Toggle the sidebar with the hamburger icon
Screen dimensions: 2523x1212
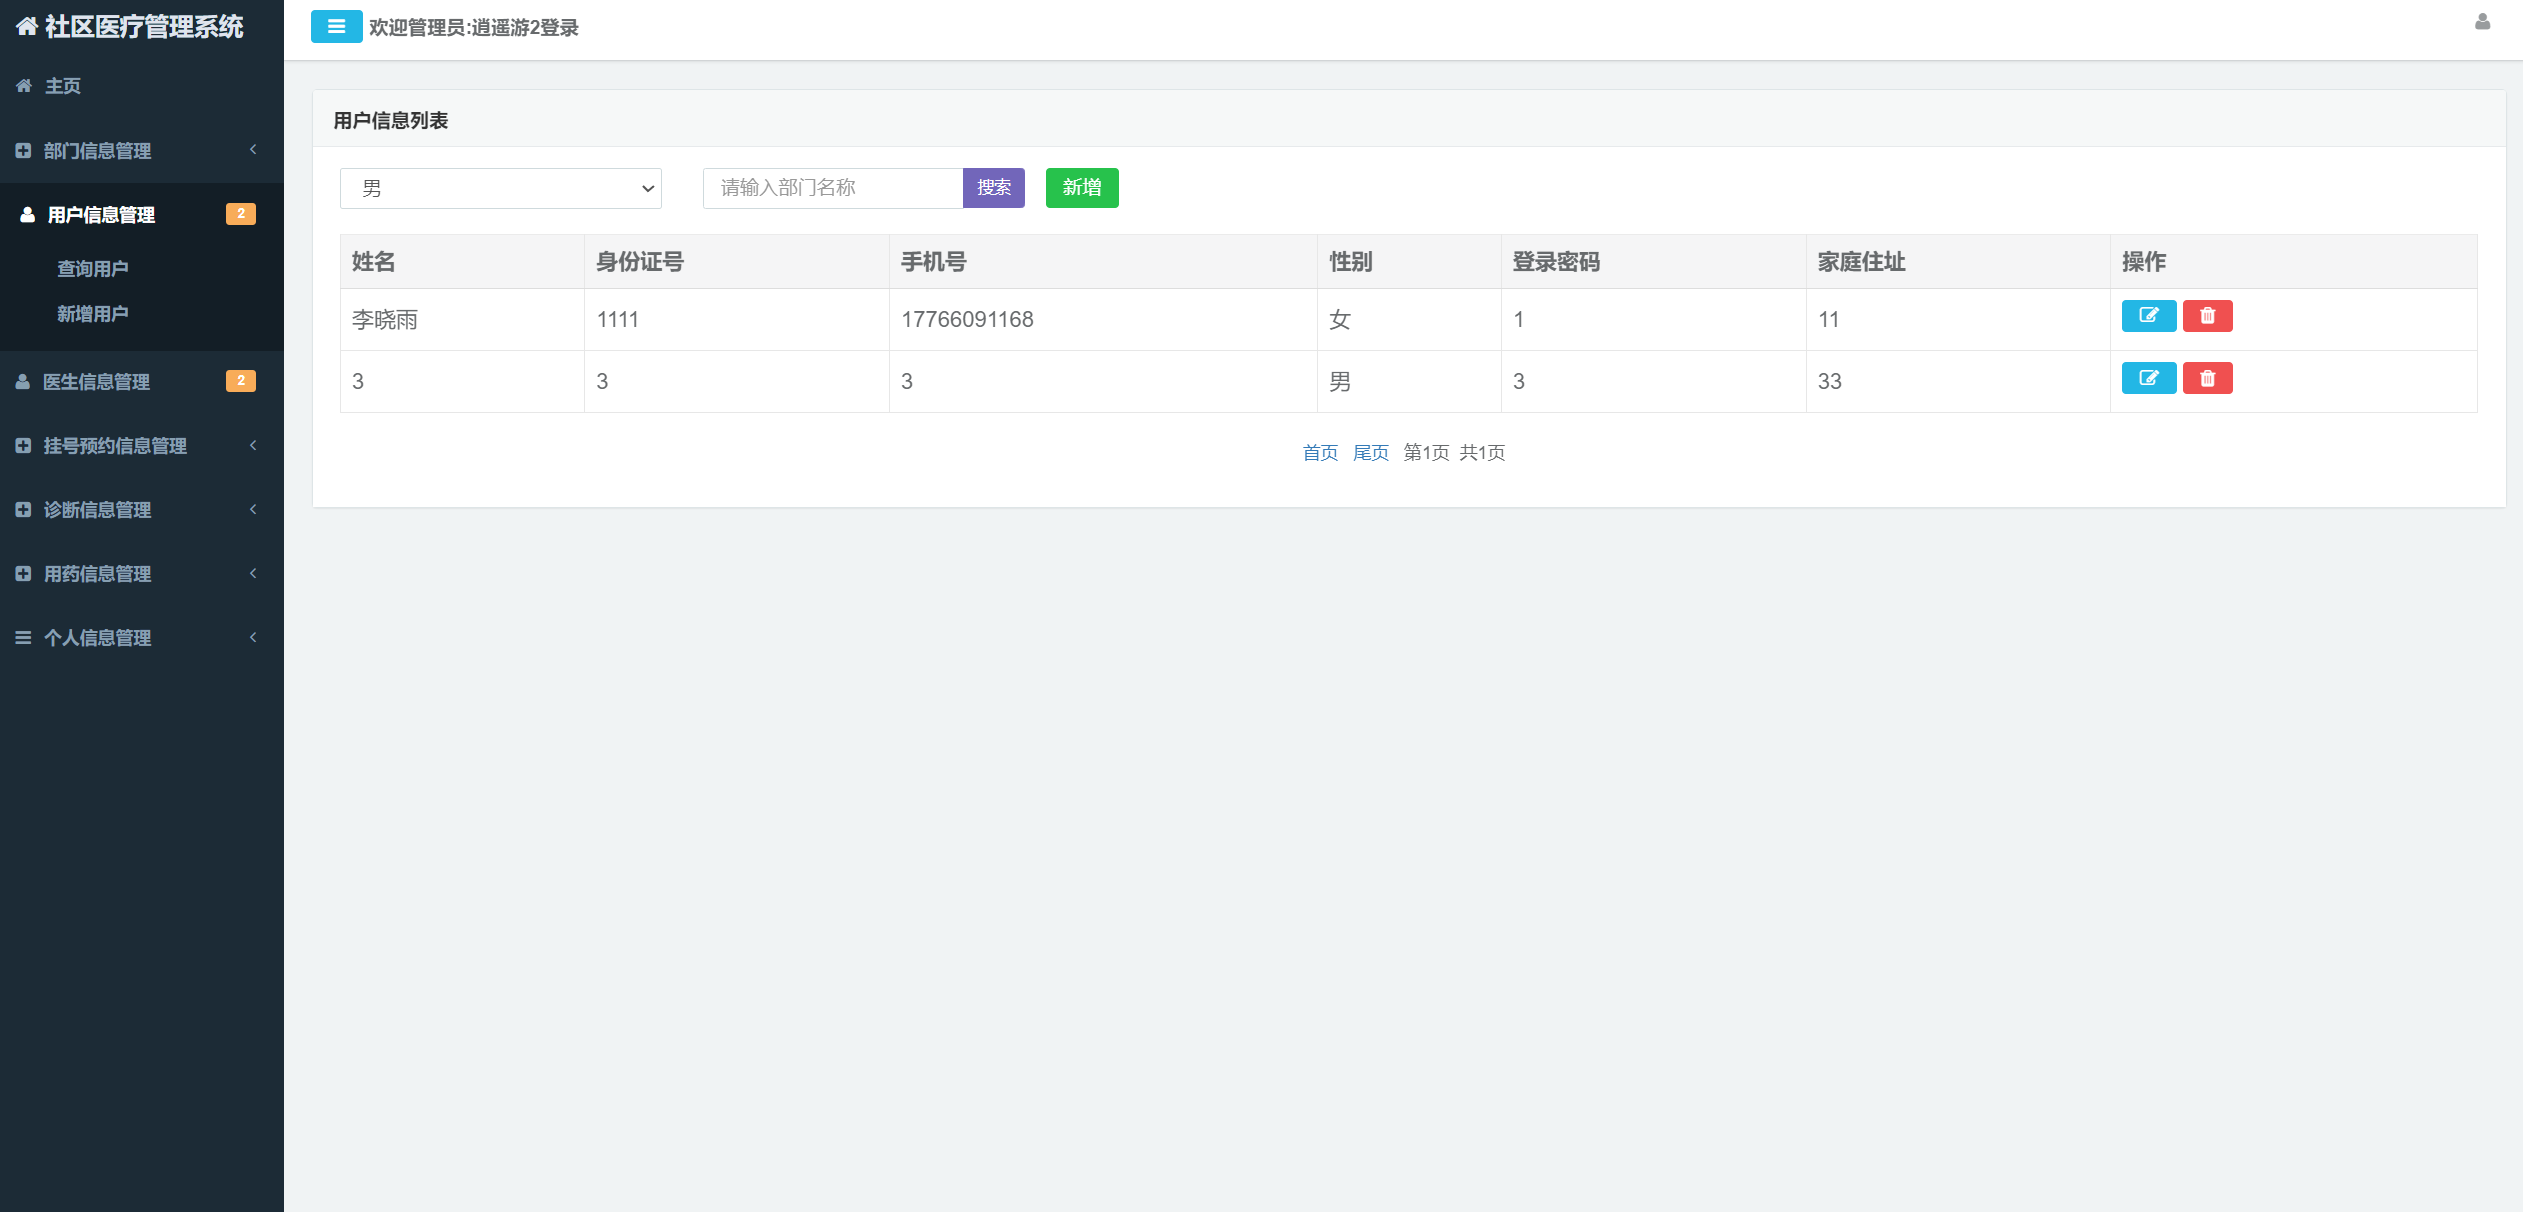(x=335, y=27)
